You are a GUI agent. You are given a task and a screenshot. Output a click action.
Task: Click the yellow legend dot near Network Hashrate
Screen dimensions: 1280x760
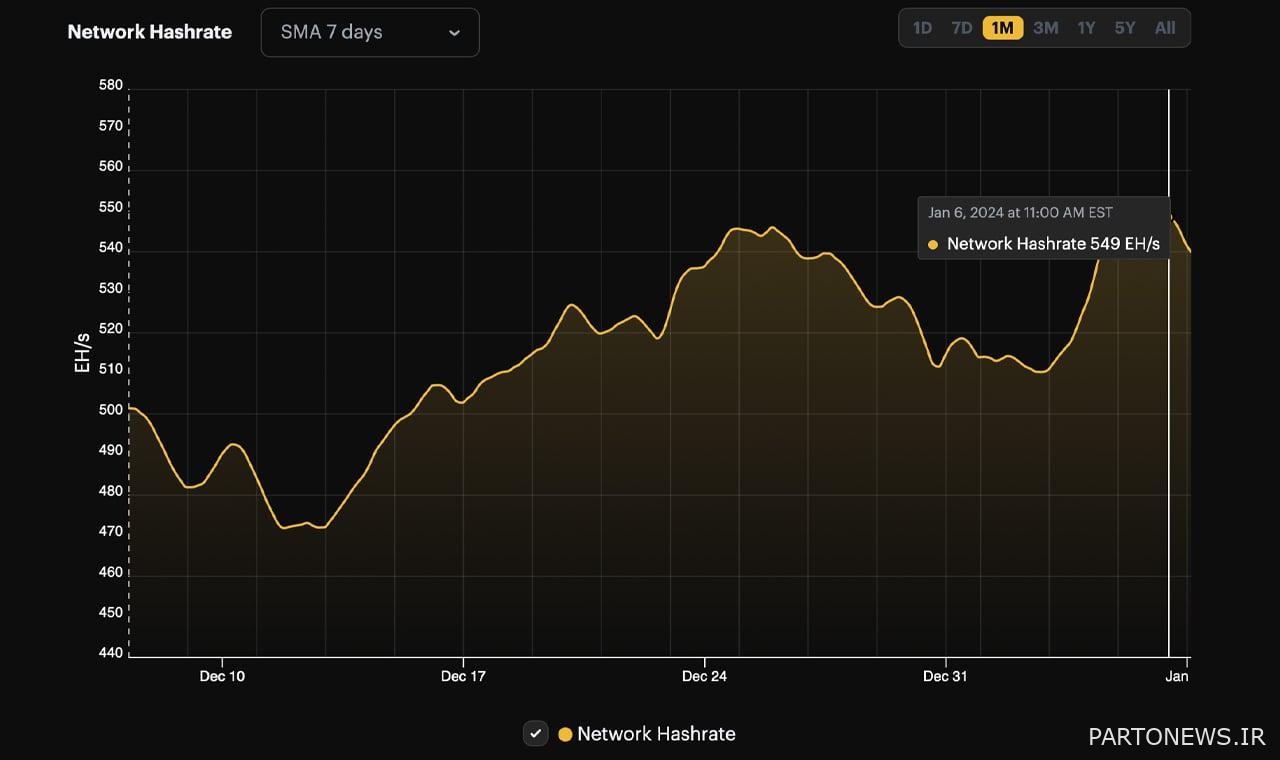(565, 733)
